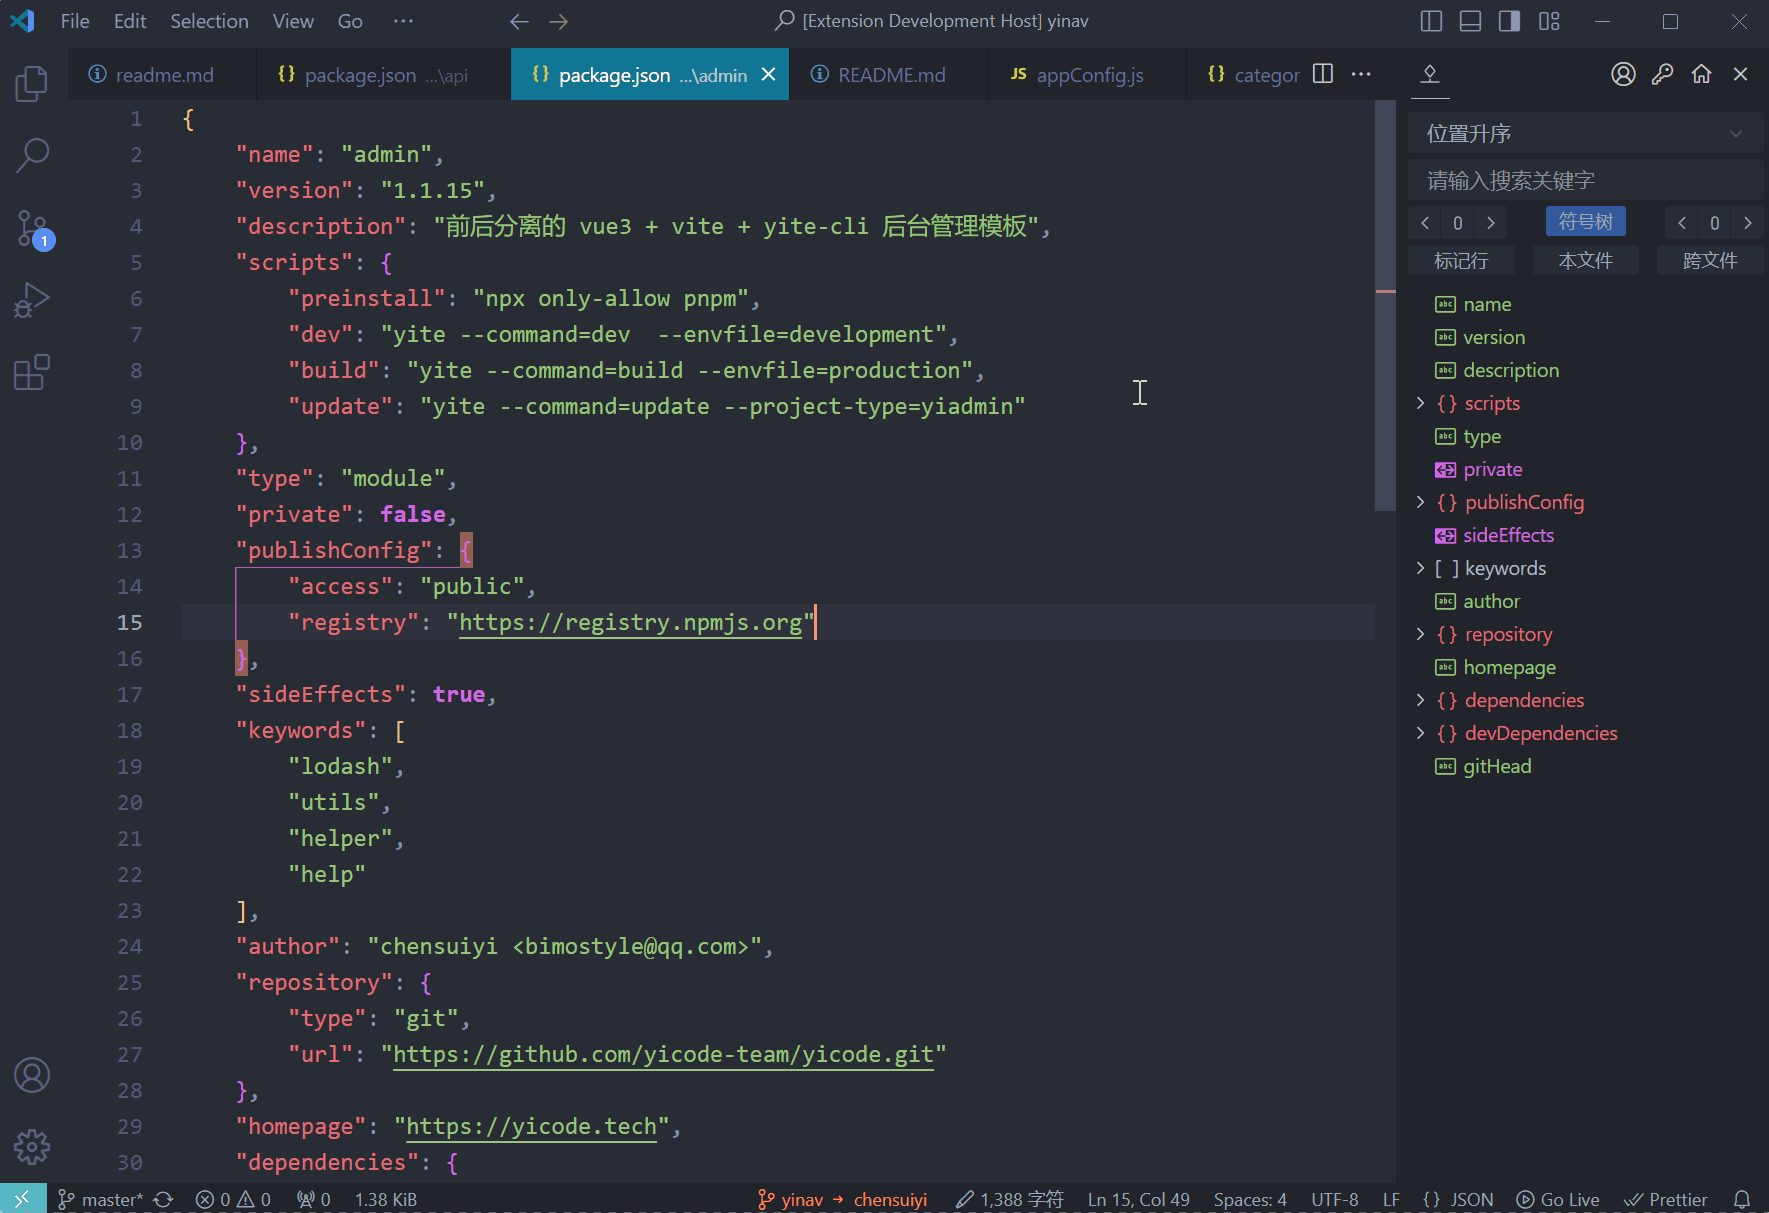Open the Accounts menu in activity bar
1769x1213 pixels.
coord(32,1075)
